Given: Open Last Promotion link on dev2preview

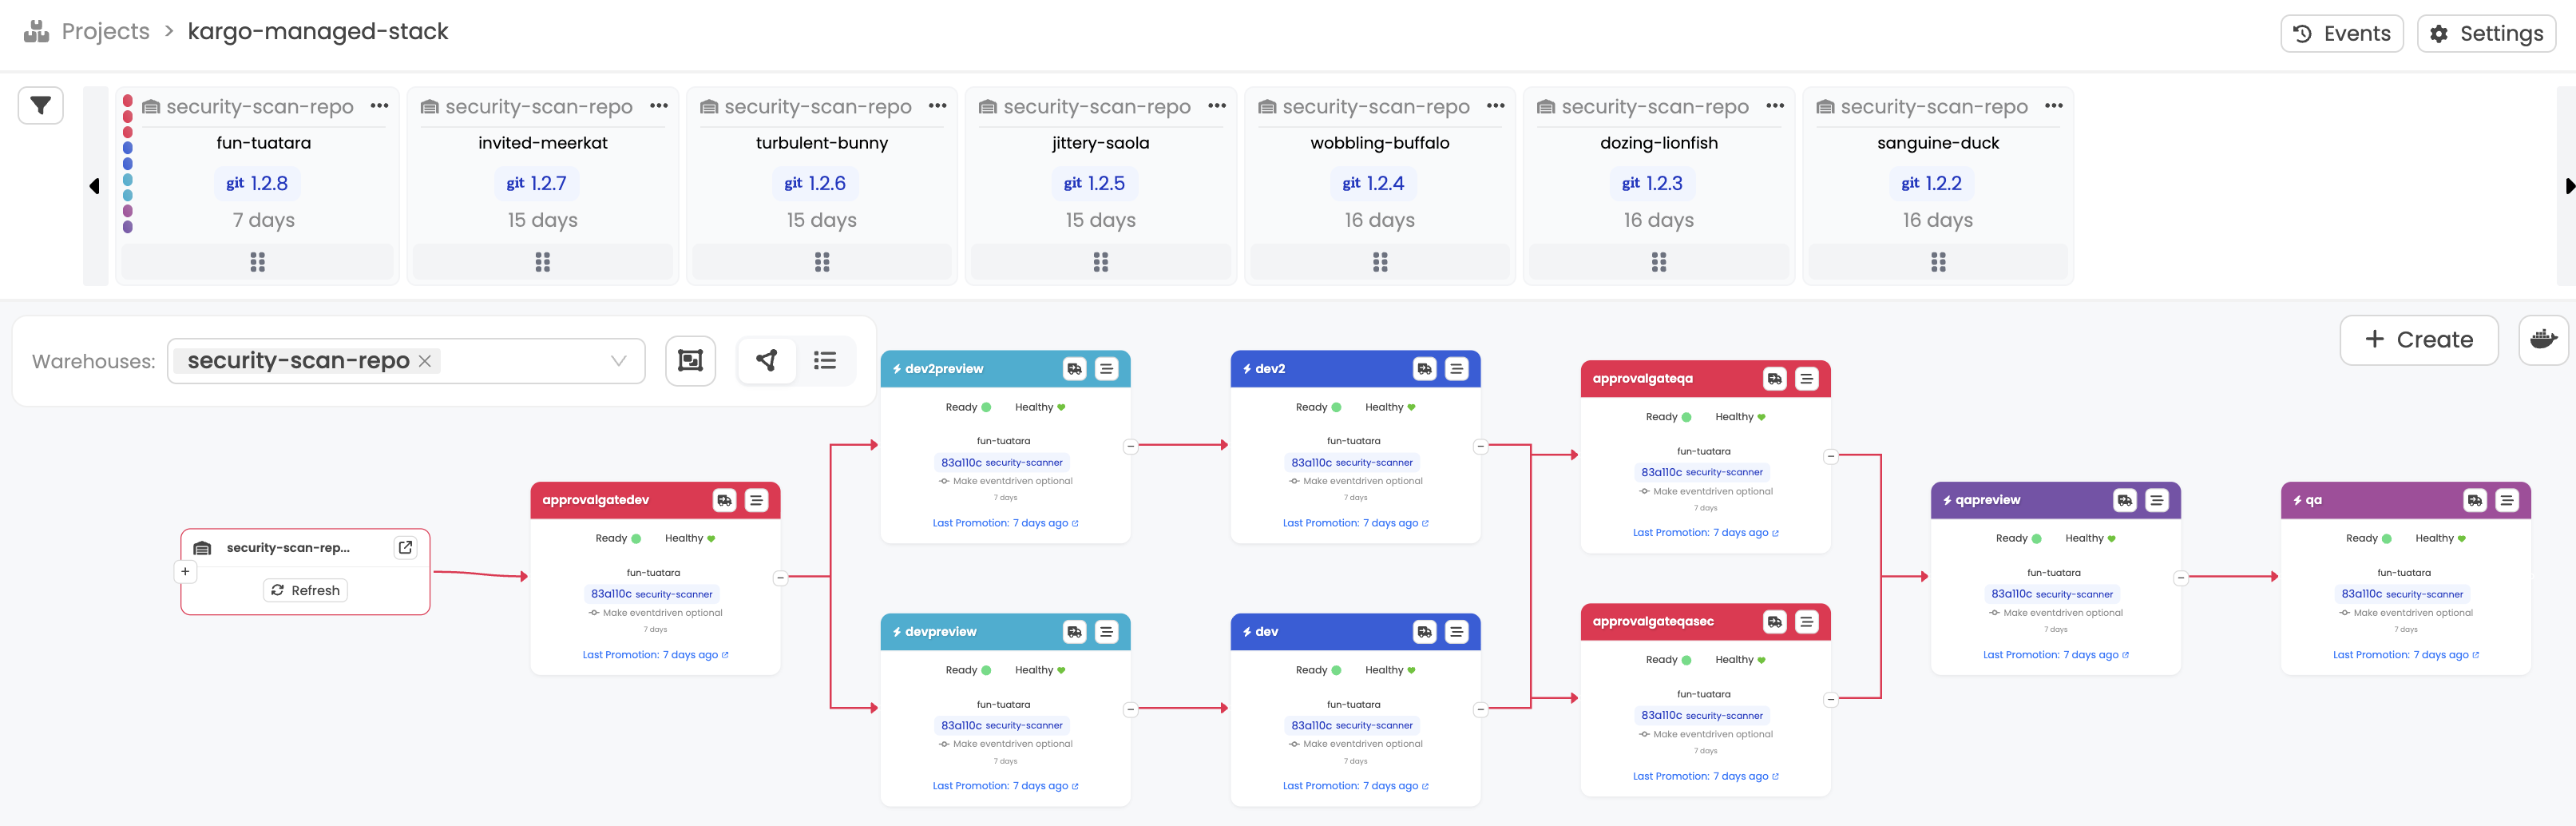Looking at the screenshot, I should 1005,523.
